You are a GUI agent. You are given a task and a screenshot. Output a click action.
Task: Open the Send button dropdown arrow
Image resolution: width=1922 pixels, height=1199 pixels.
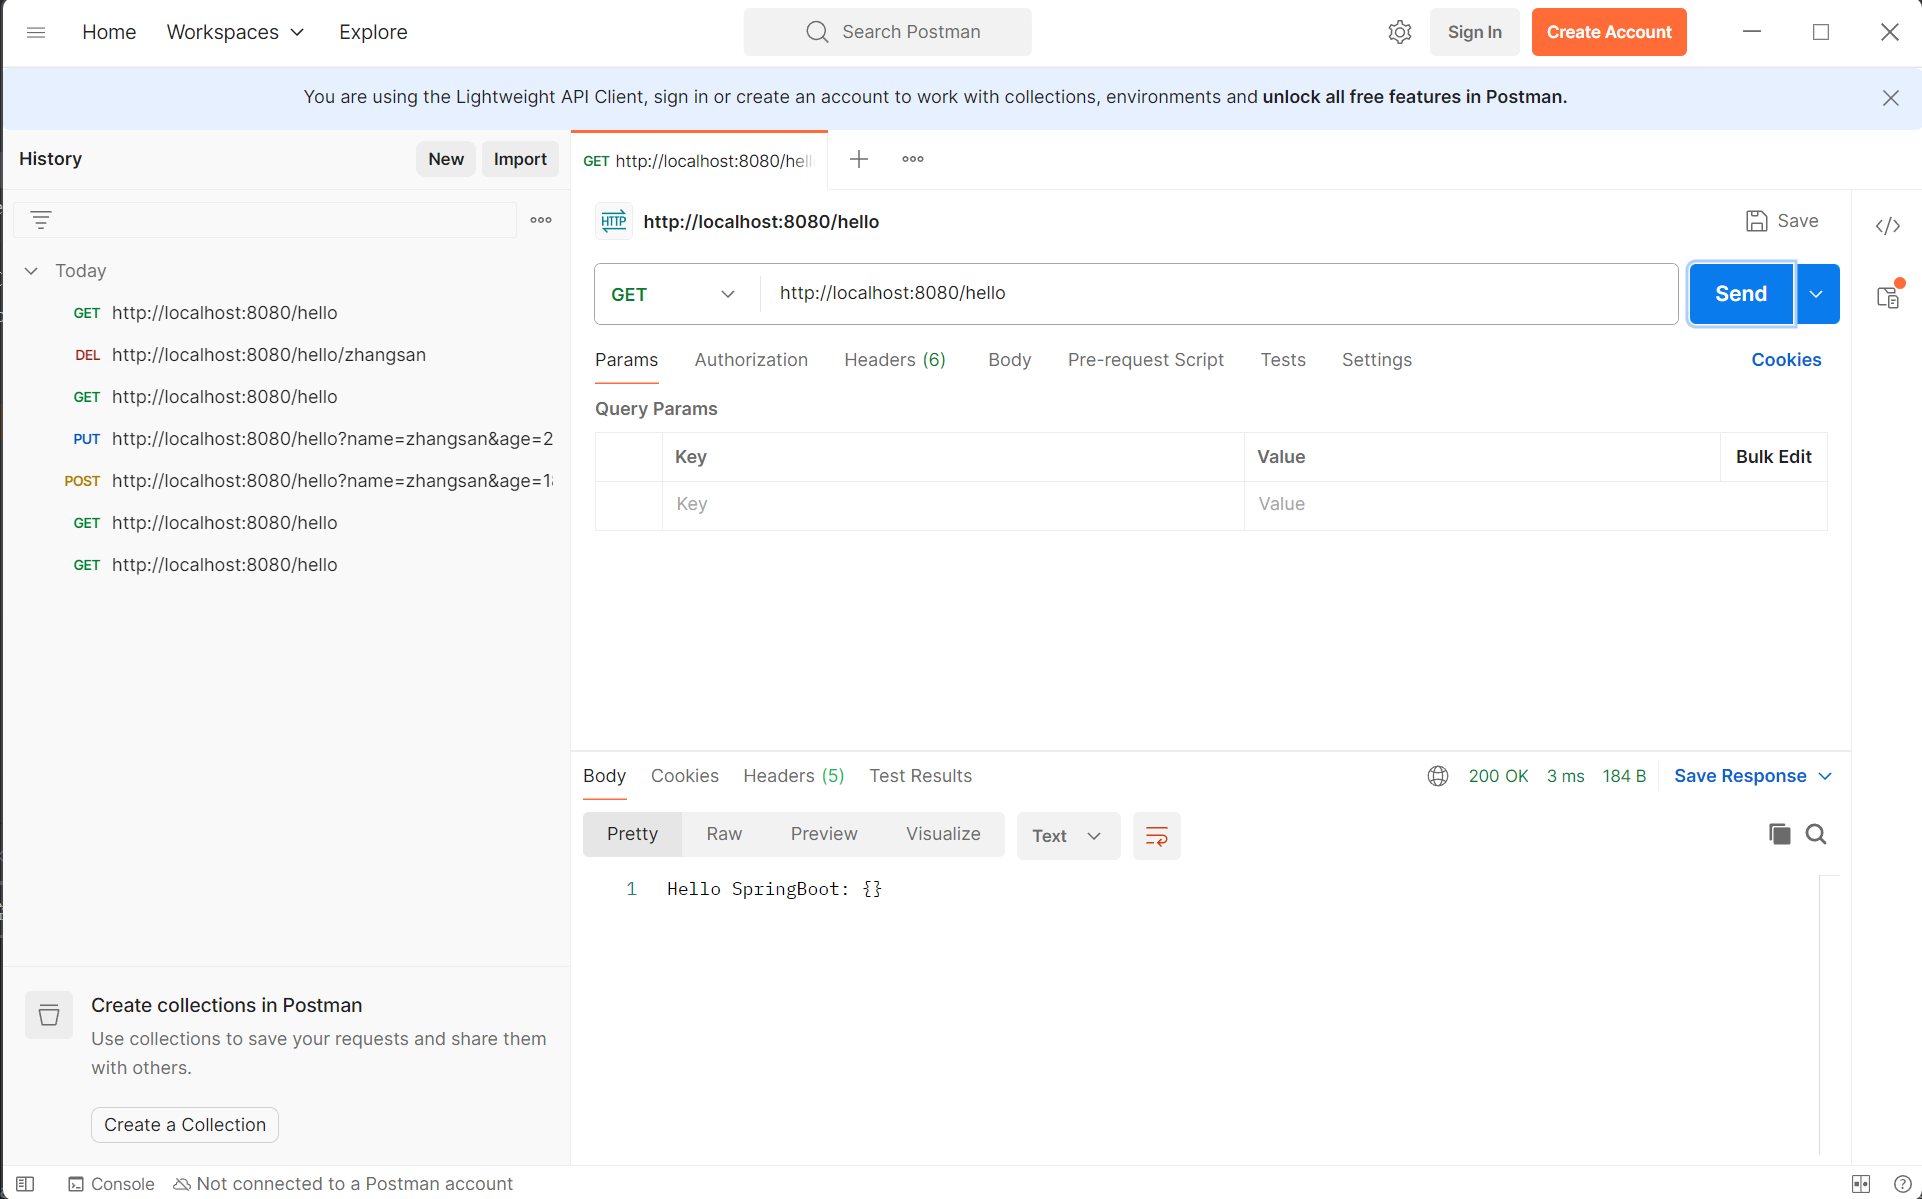pos(1817,294)
